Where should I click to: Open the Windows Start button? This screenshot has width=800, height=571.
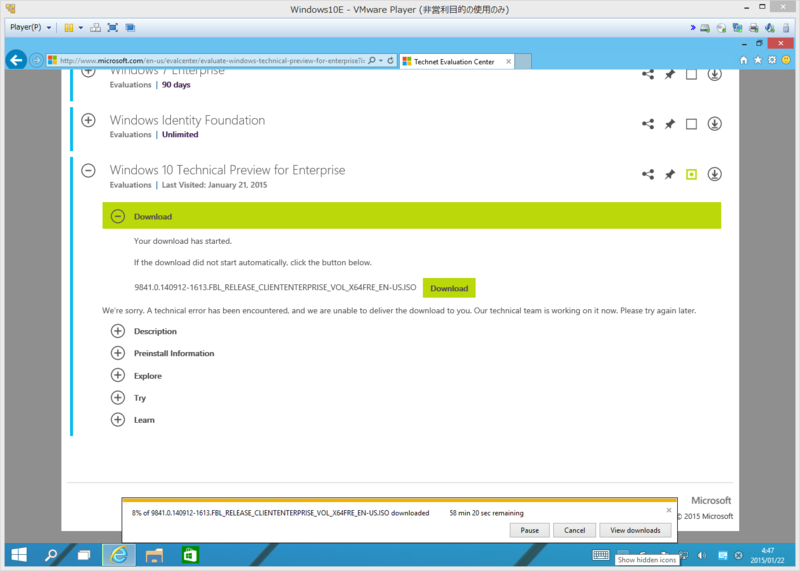pyautogui.click(x=19, y=555)
